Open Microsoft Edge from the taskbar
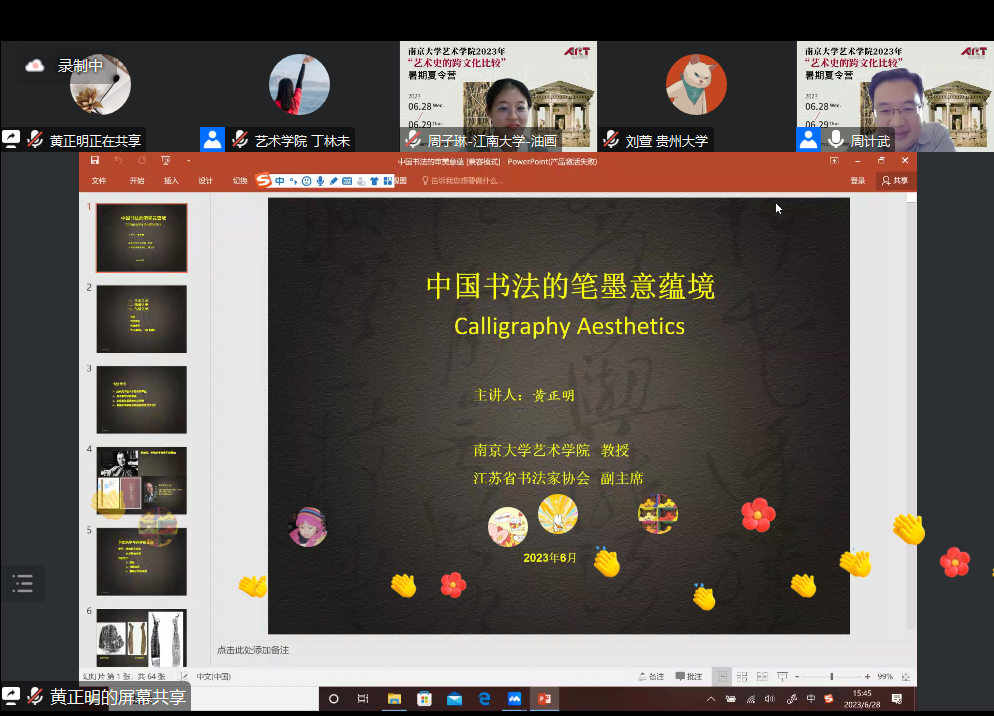This screenshot has height=716, width=994. click(x=485, y=698)
